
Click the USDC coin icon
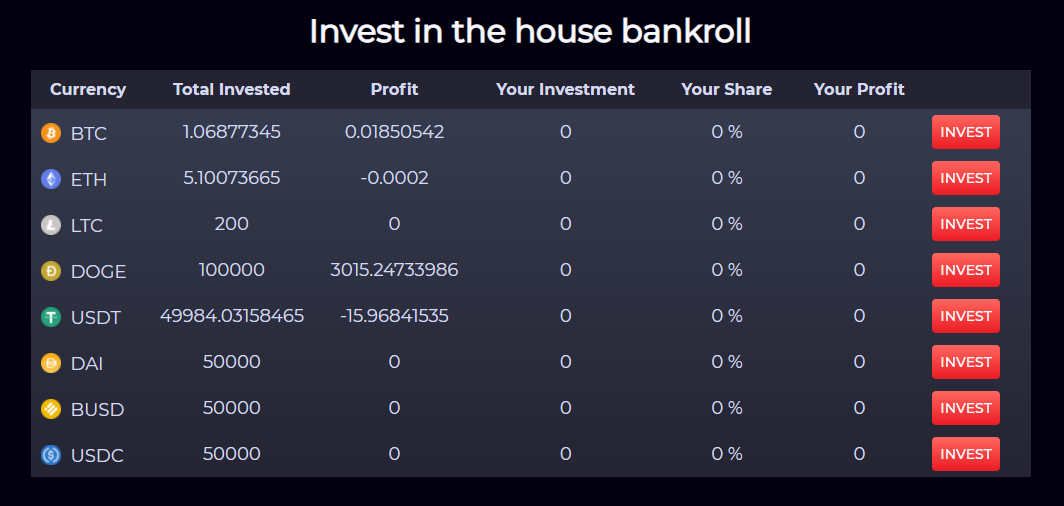click(x=51, y=455)
